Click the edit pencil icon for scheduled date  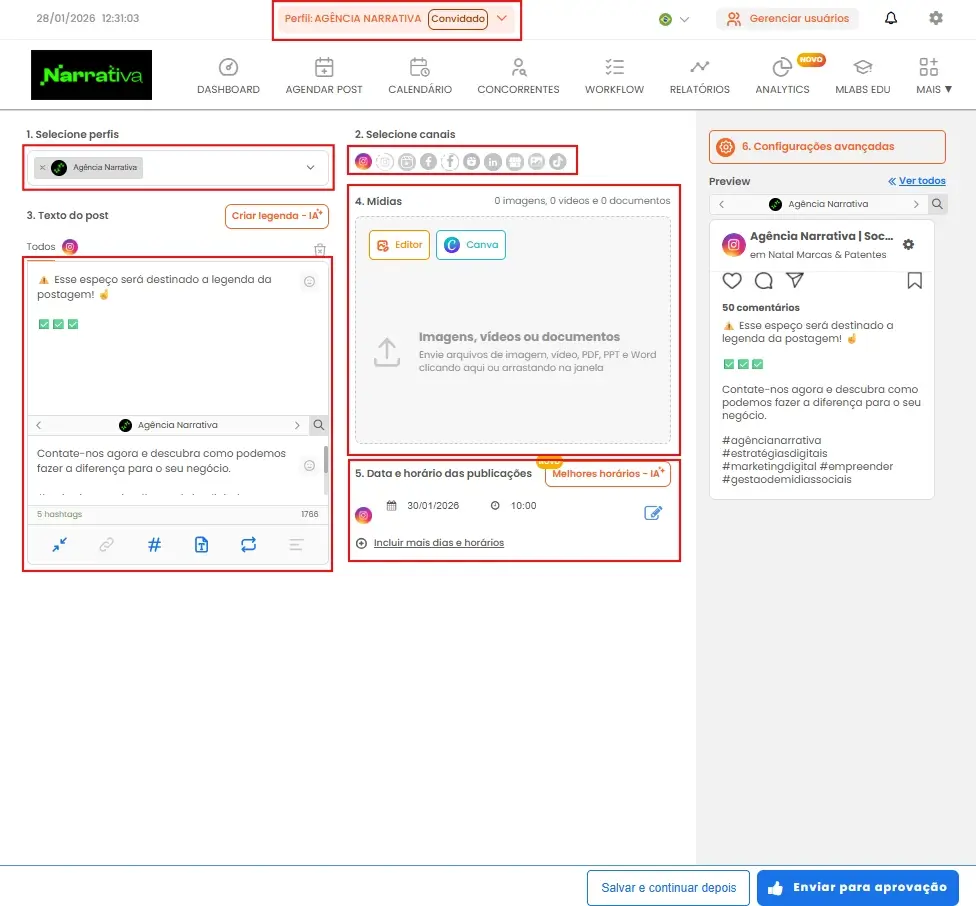point(653,513)
